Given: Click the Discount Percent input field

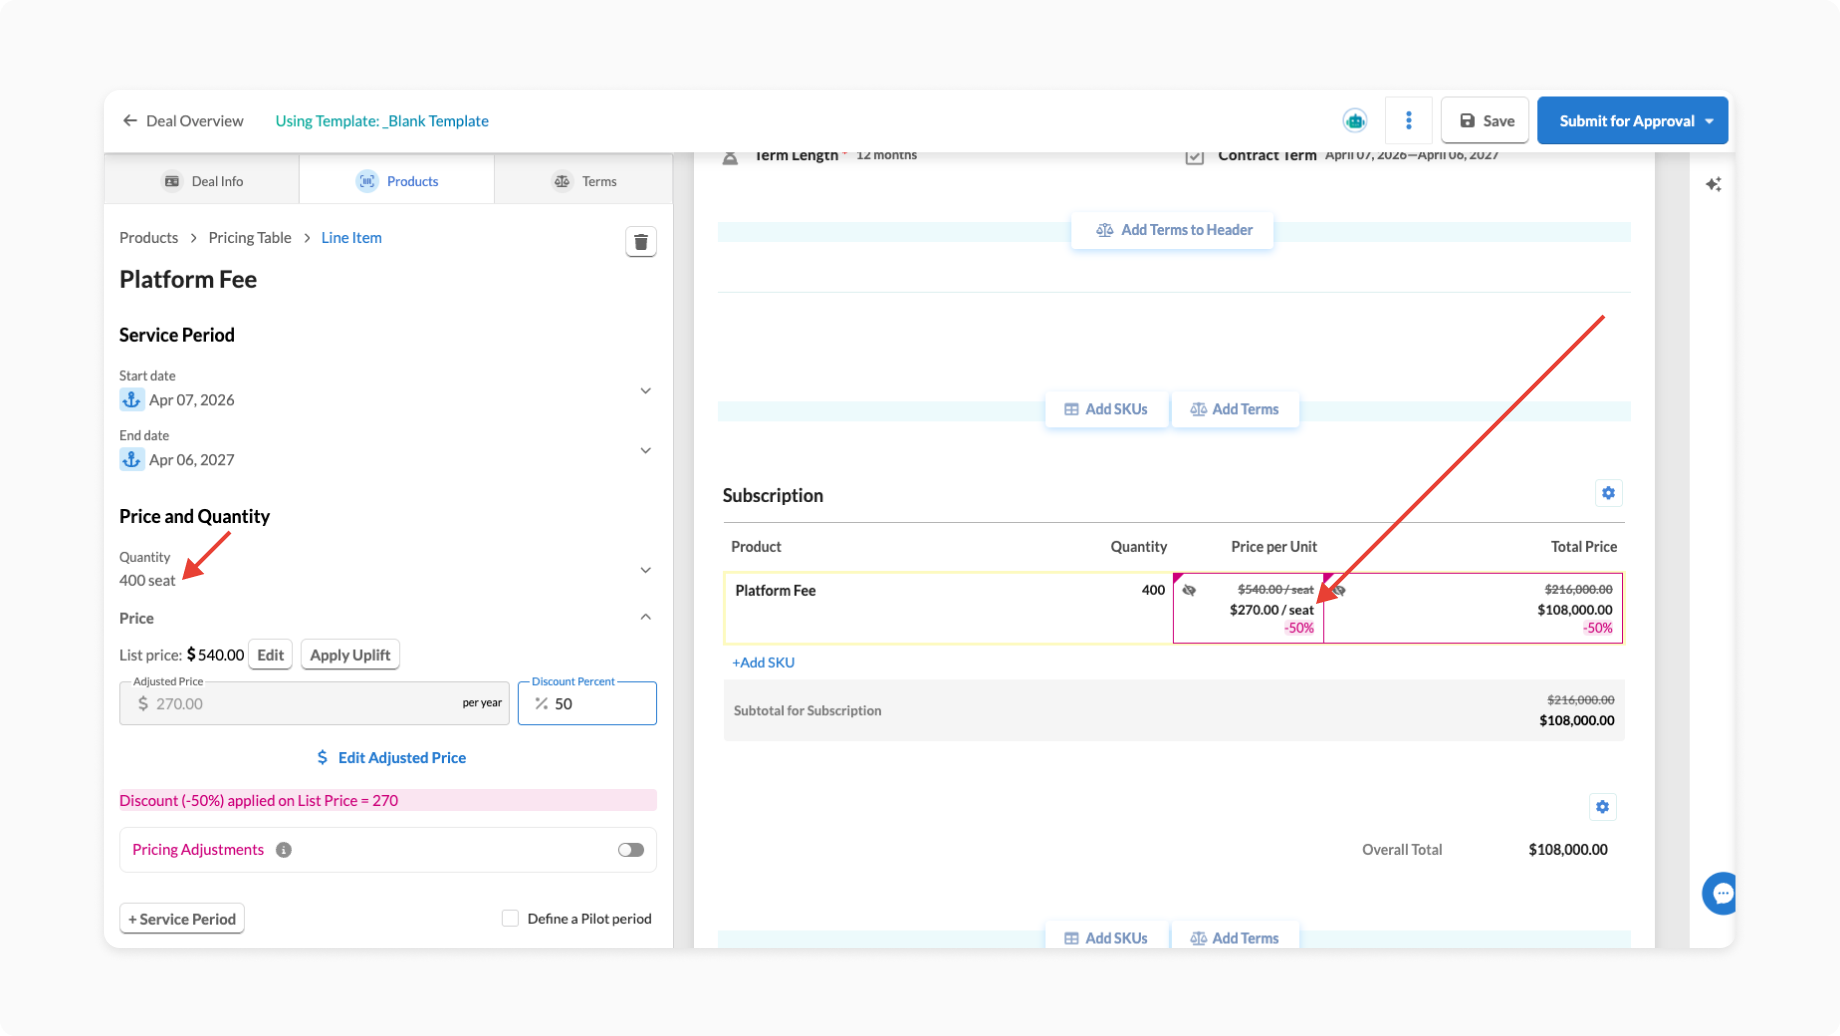Looking at the screenshot, I should [x=598, y=704].
